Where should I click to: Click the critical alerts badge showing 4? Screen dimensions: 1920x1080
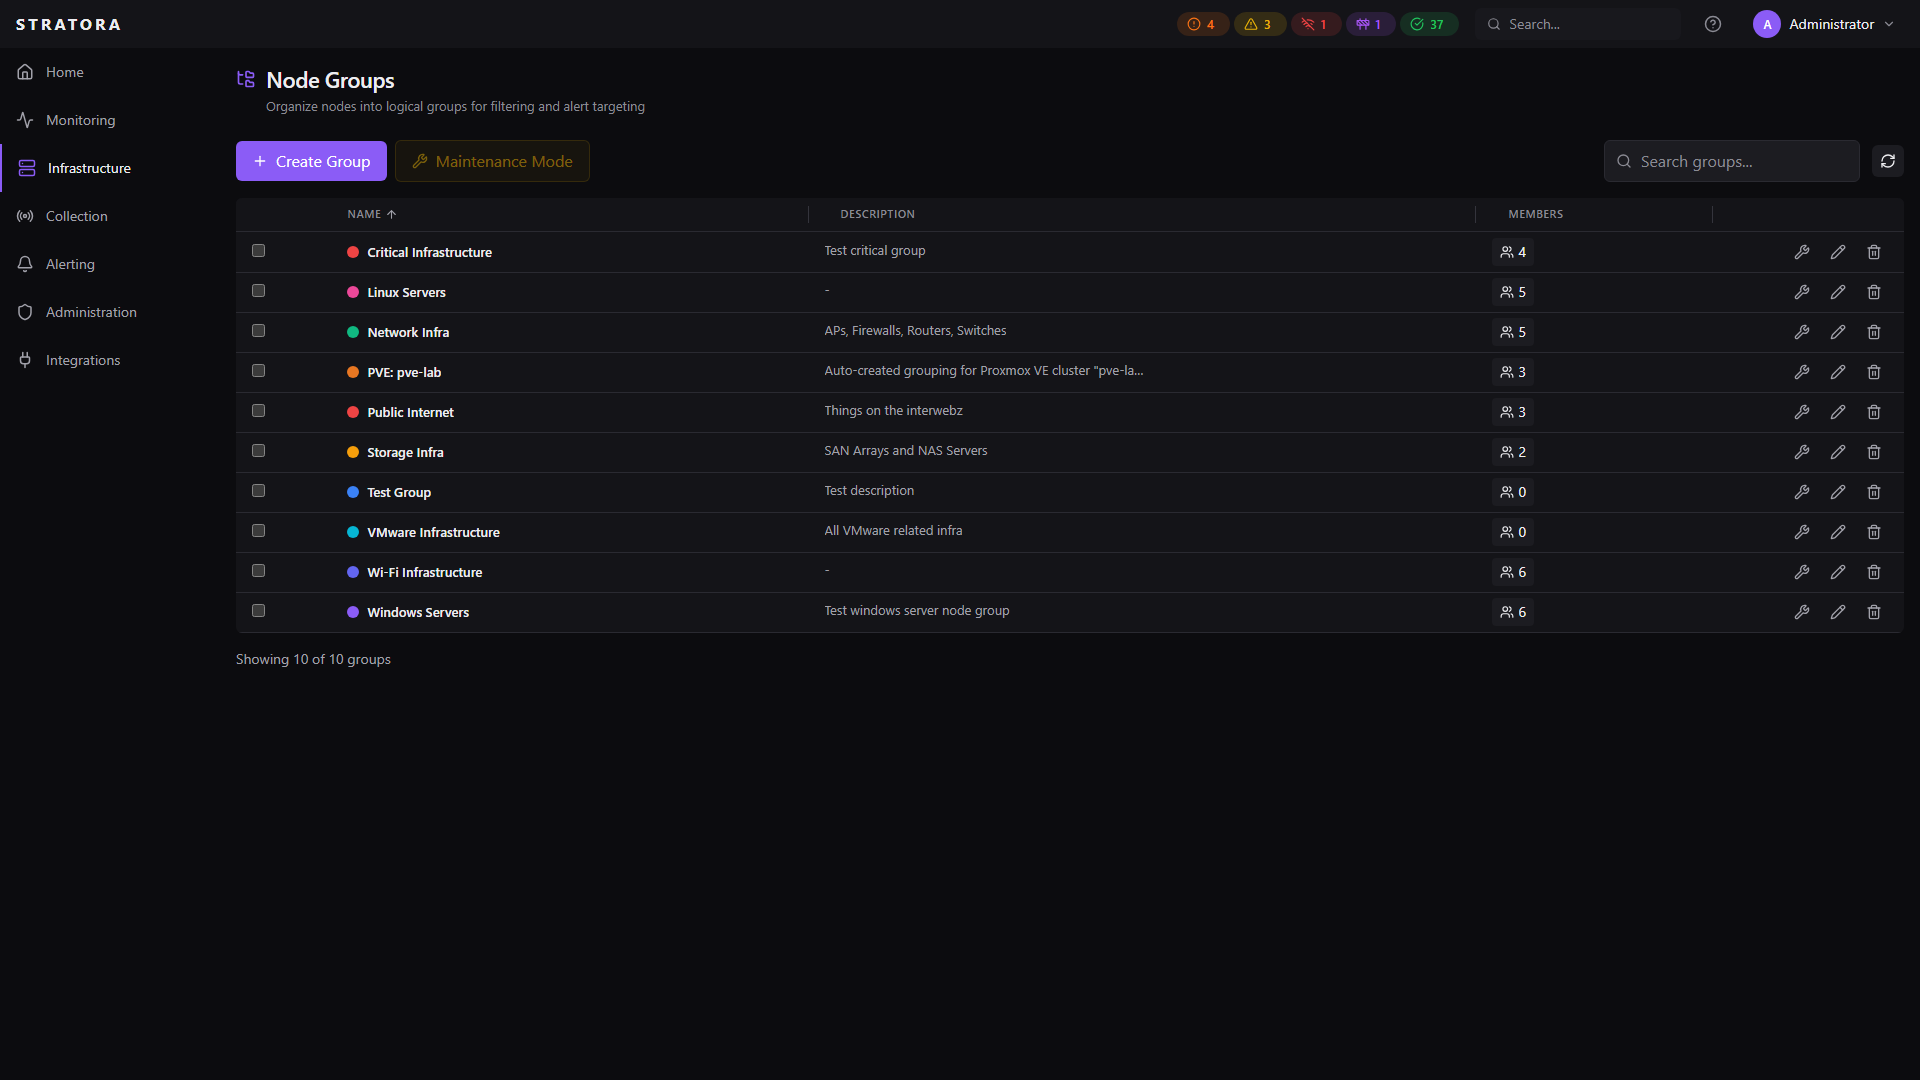[x=1202, y=24]
